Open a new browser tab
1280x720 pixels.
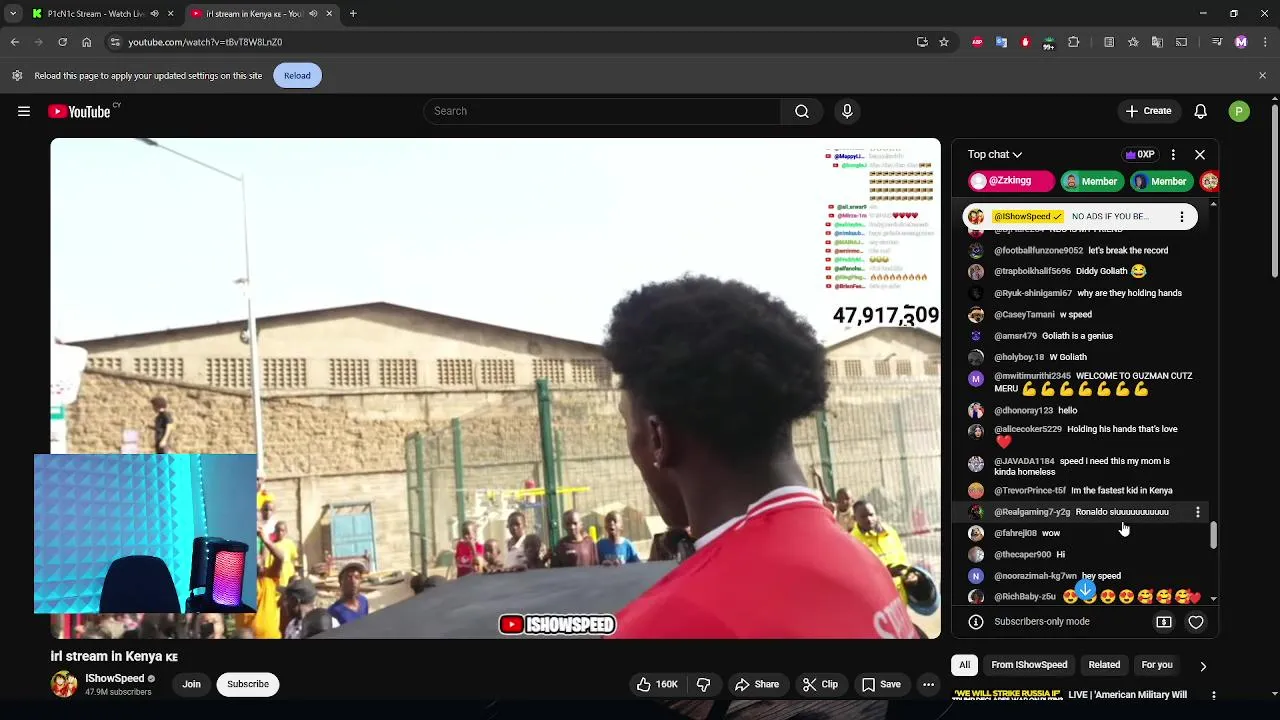click(x=353, y=14)
